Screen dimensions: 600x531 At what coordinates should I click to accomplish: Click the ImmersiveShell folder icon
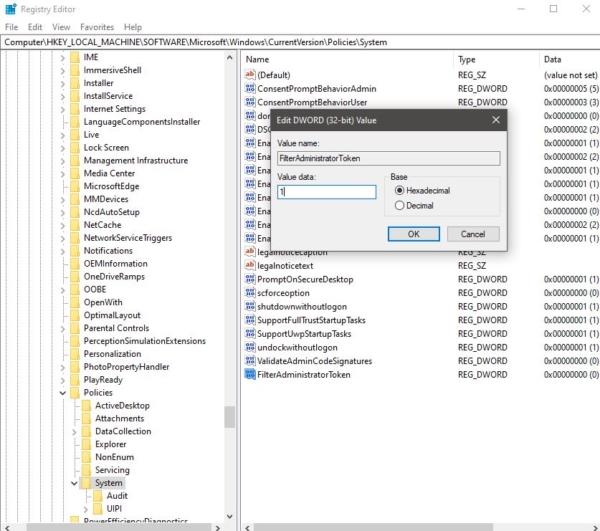tap(75, 70)
